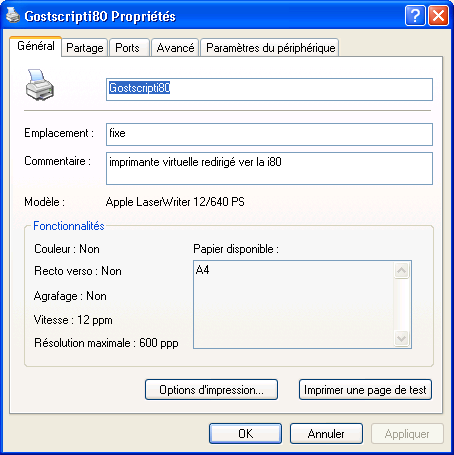Click the Appliquer button
This screenshot has height=455, width=454.
click(x=407, y=433)
